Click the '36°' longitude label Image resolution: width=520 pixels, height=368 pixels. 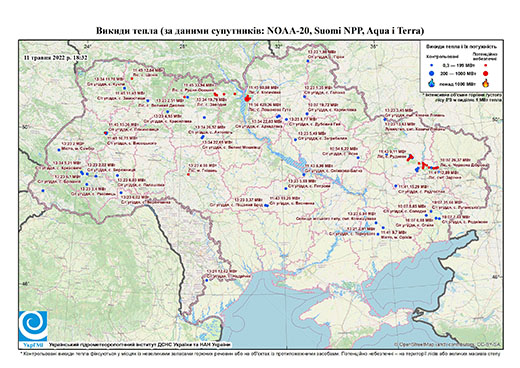coord(374,46)
